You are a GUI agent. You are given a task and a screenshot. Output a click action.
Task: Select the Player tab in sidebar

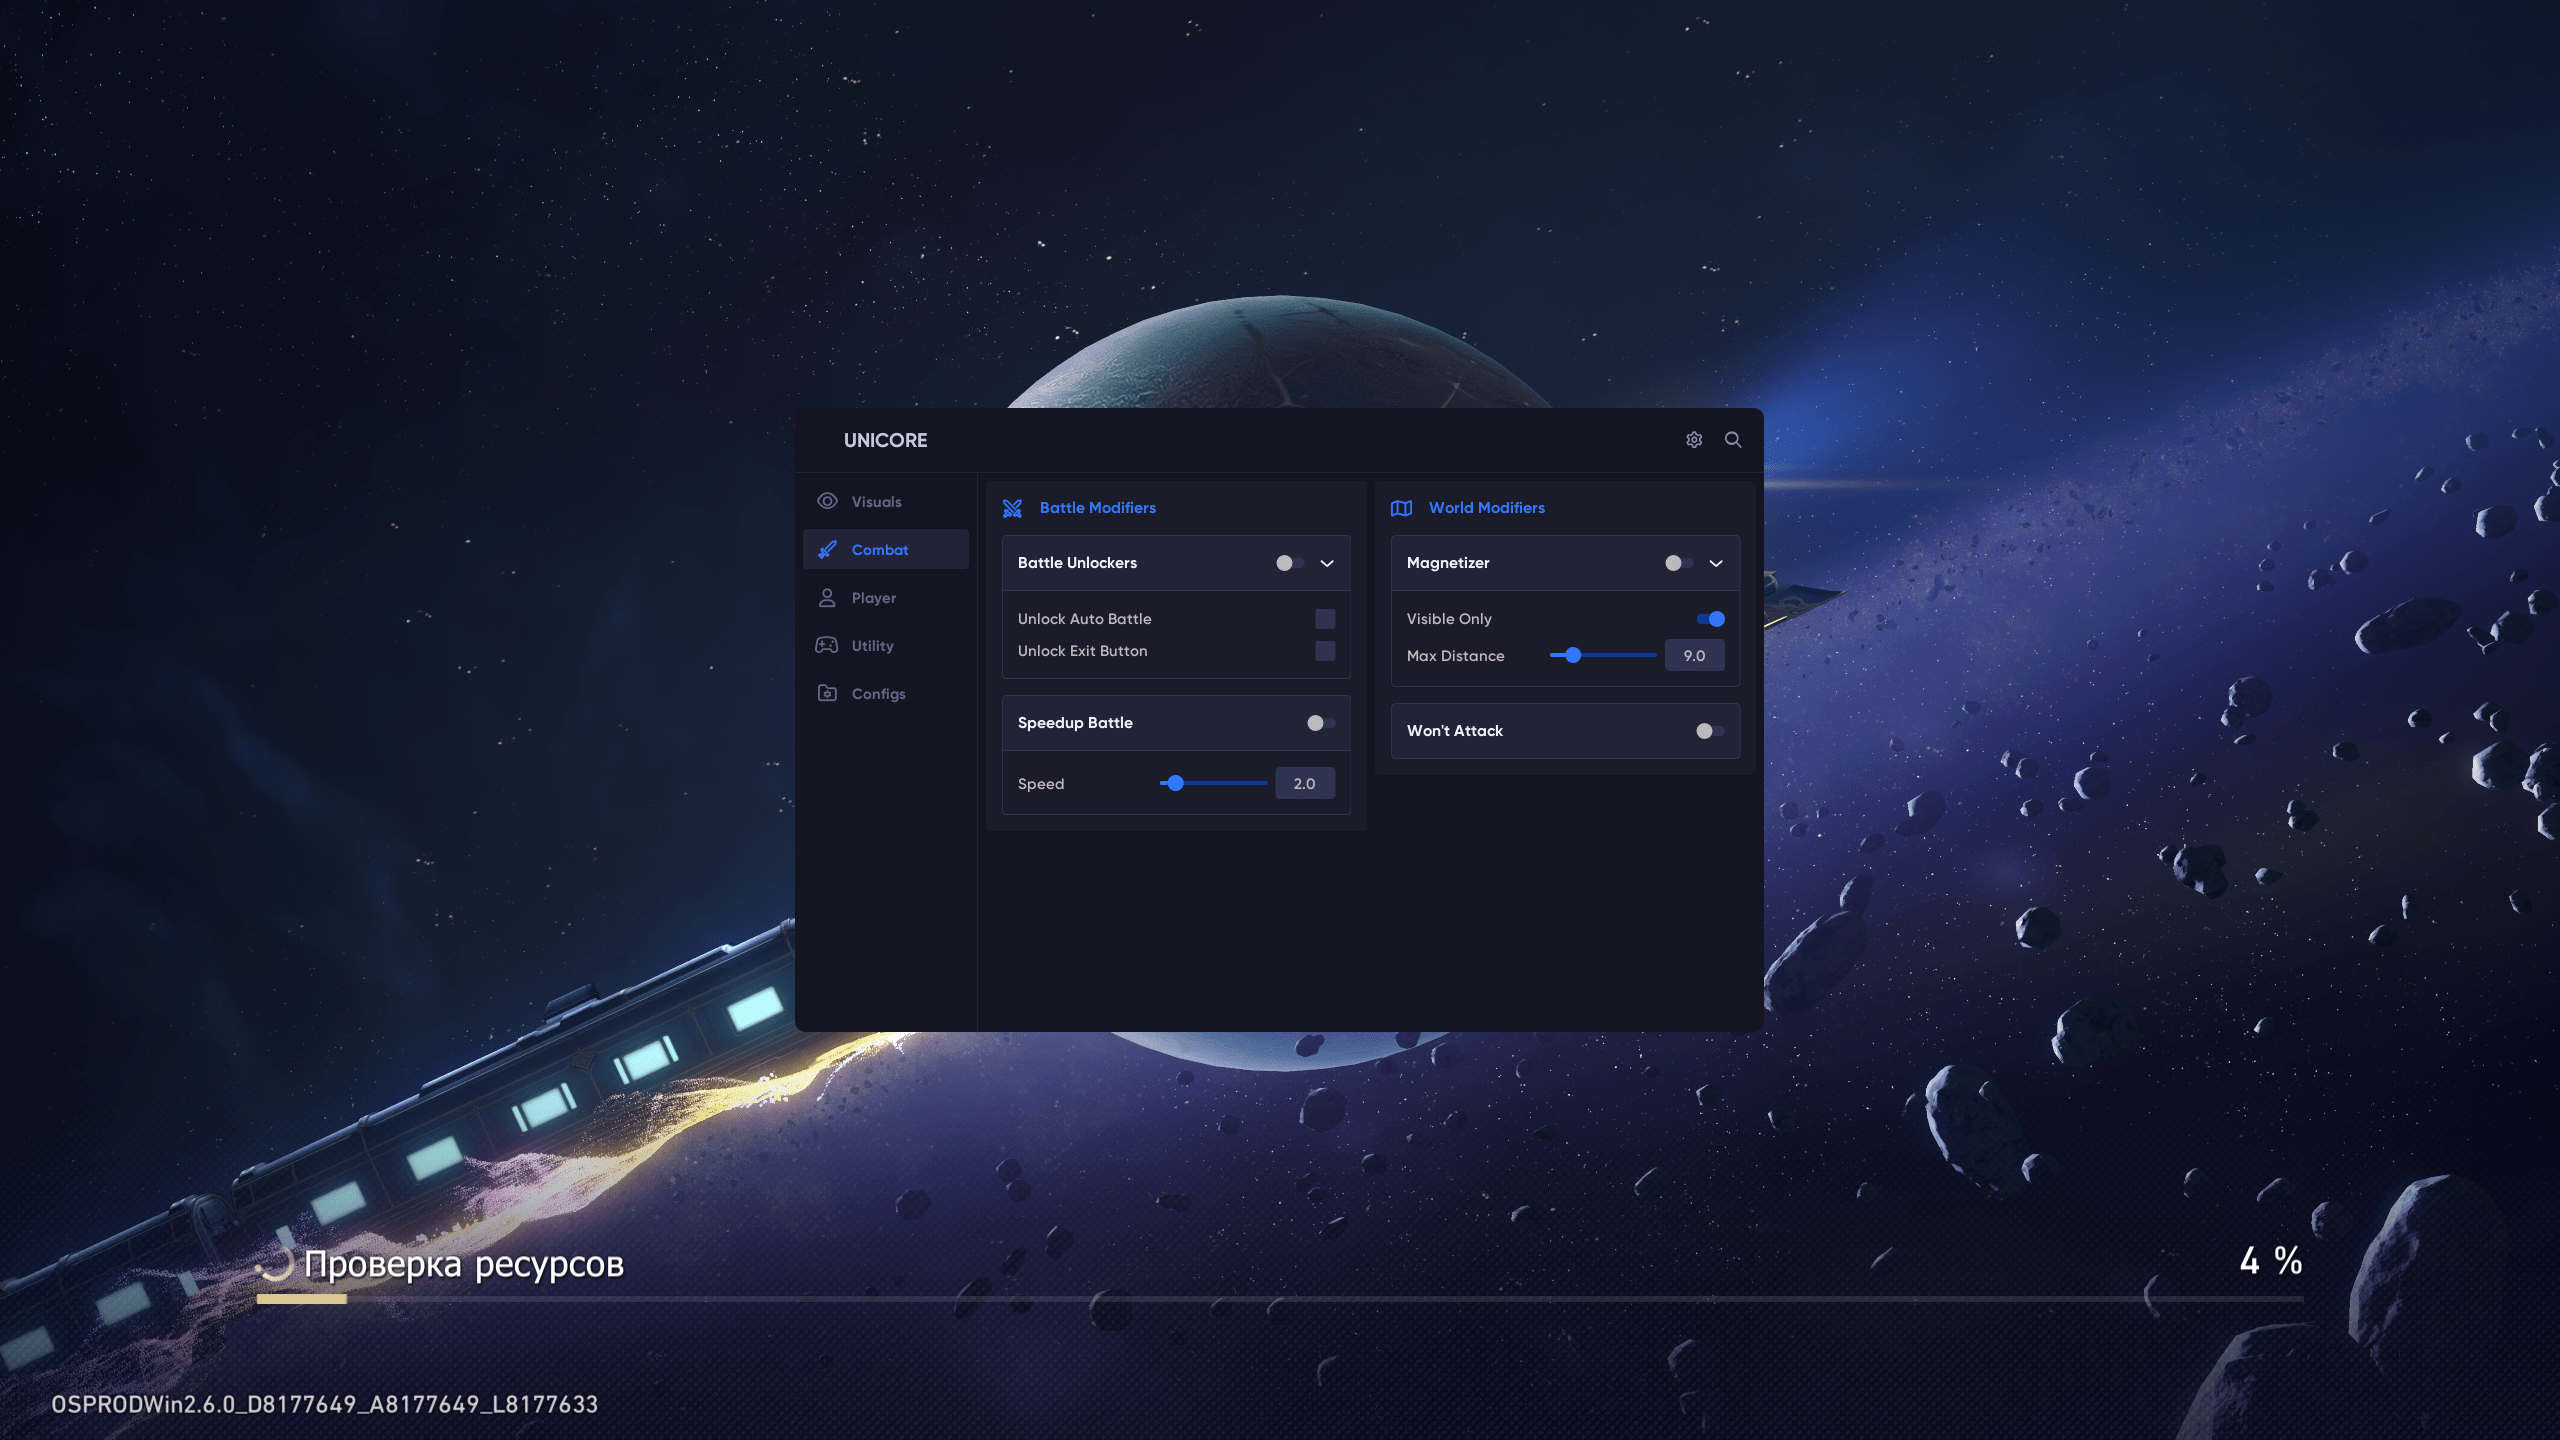[x=874, y=596]
